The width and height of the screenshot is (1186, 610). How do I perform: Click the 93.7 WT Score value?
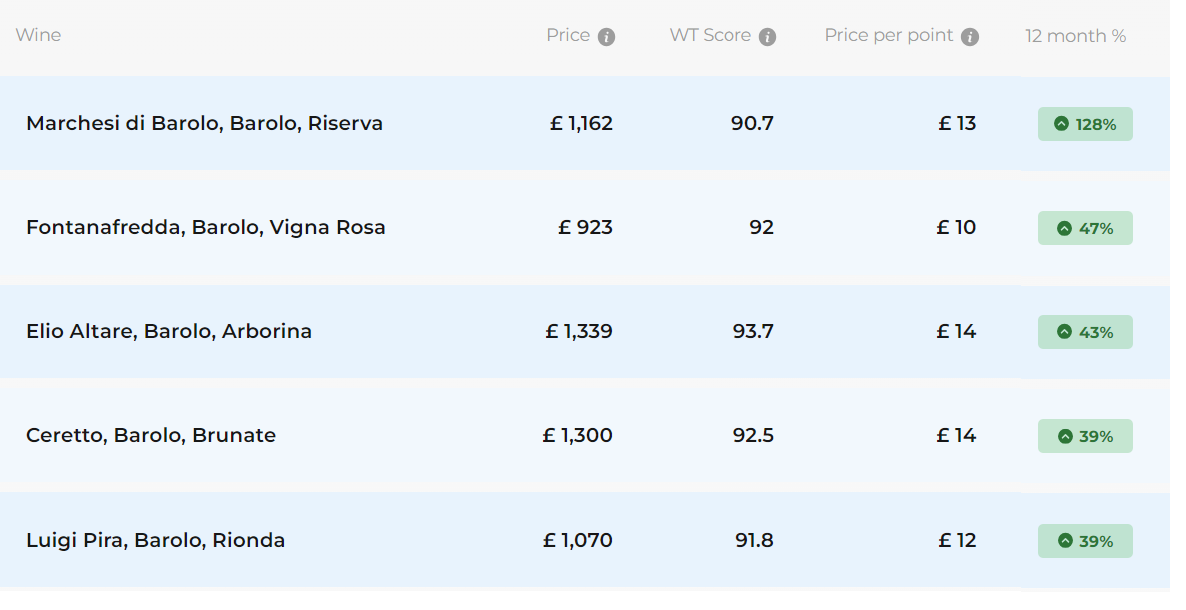[753, 332]
